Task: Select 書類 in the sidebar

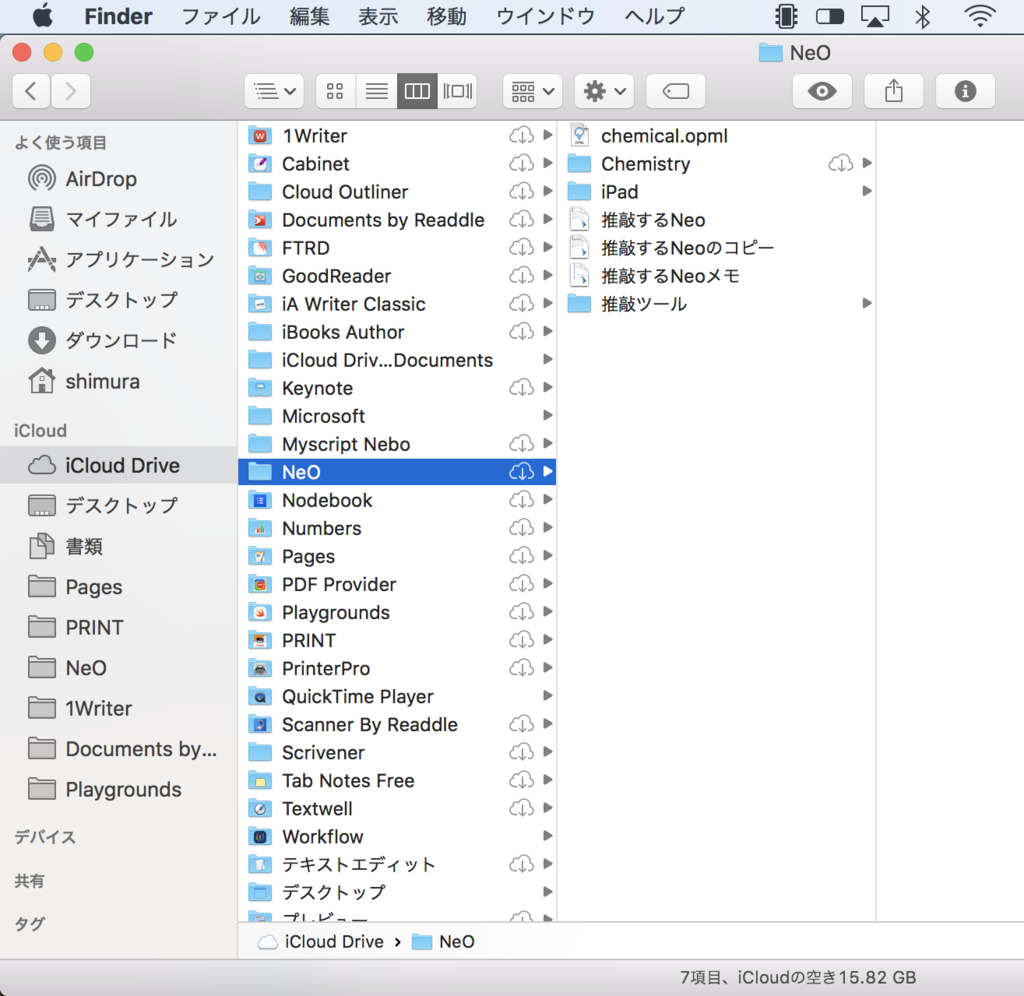Action: click(x=118, y=546)
